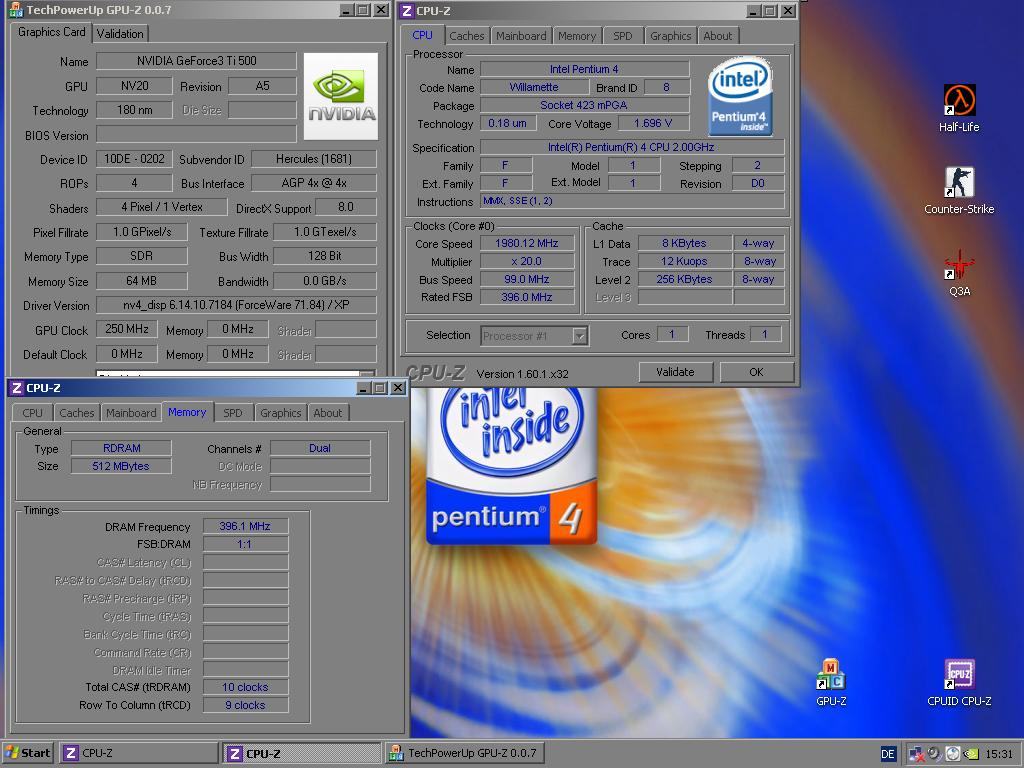Click Channels # value Dual
The image size is (1024, 768).
pos(320,448)
